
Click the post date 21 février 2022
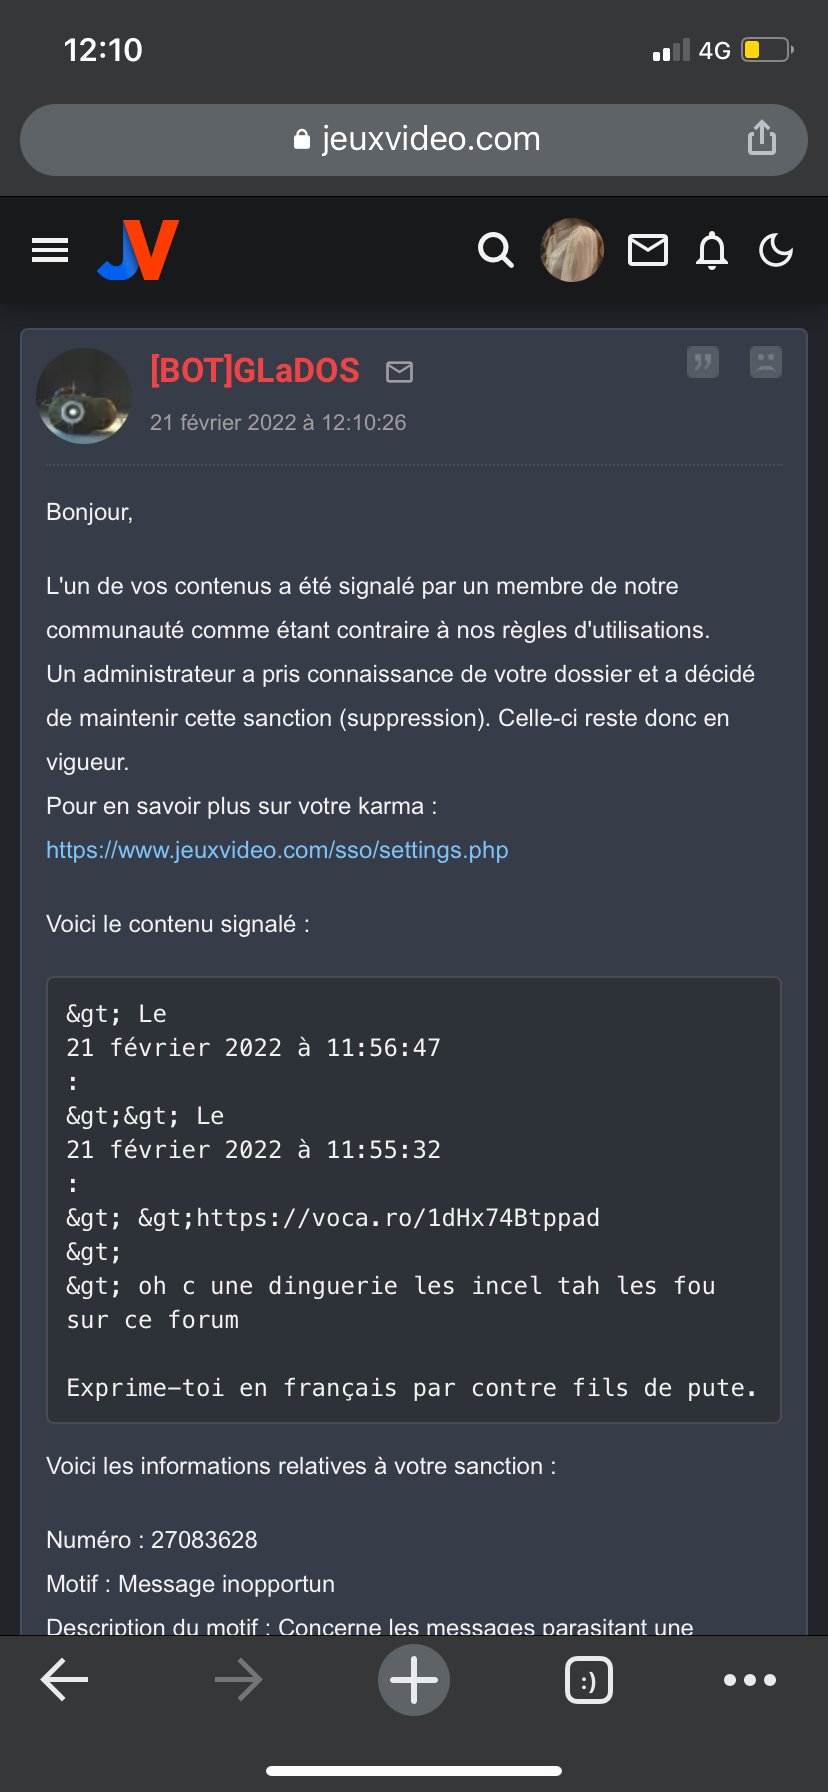click(x=278, y=423)
